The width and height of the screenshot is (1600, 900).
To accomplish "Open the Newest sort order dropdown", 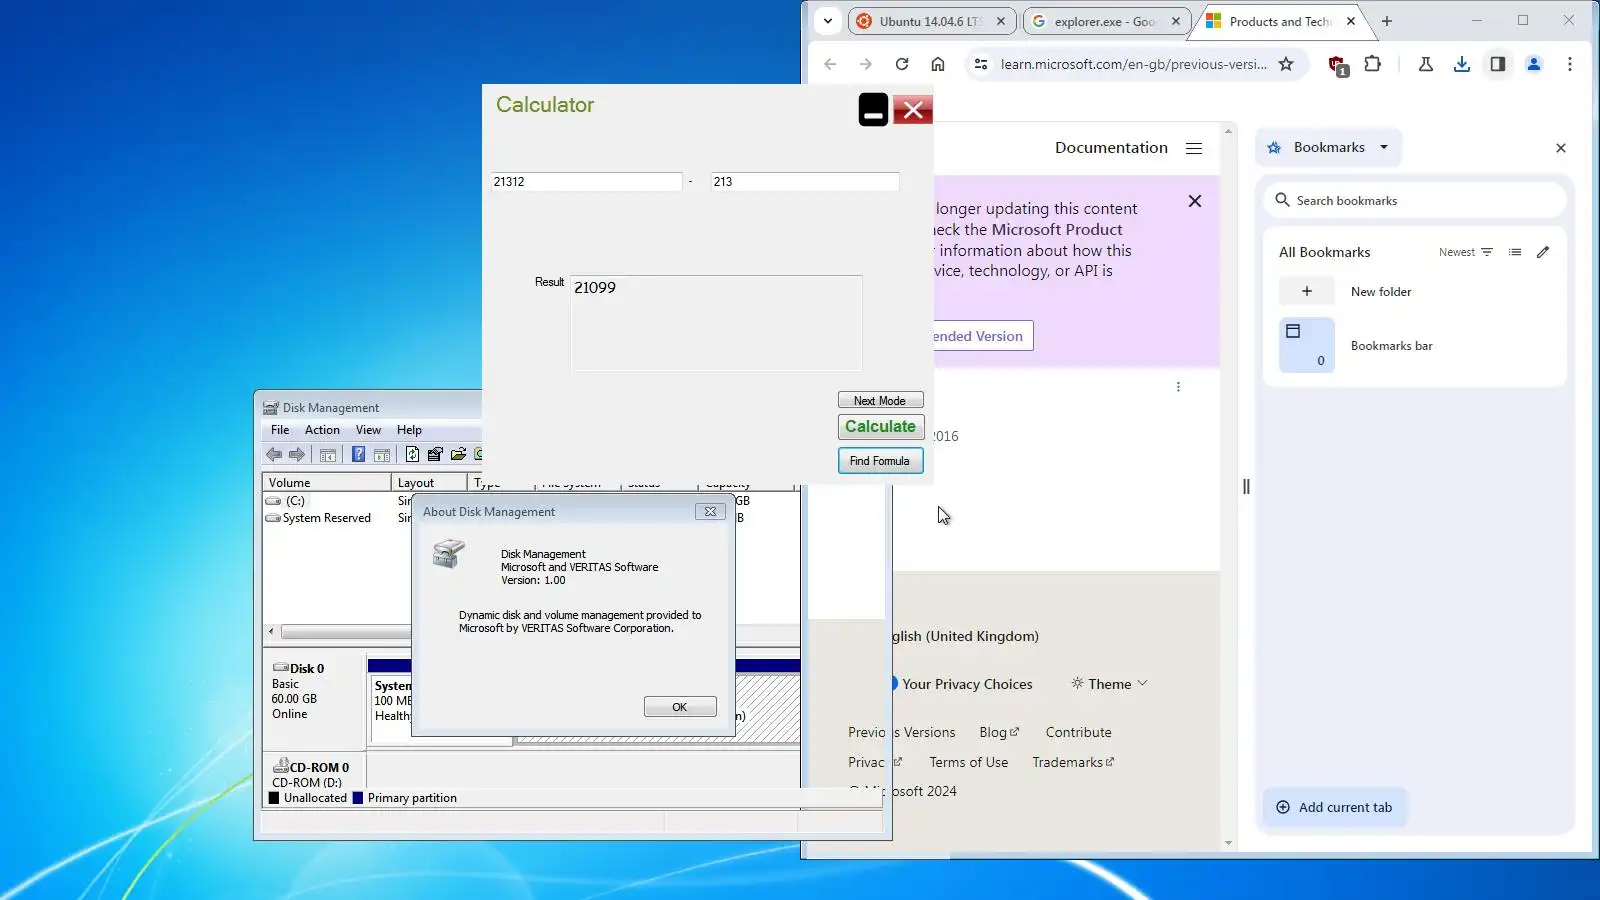I will click(x=1466, y=252).
